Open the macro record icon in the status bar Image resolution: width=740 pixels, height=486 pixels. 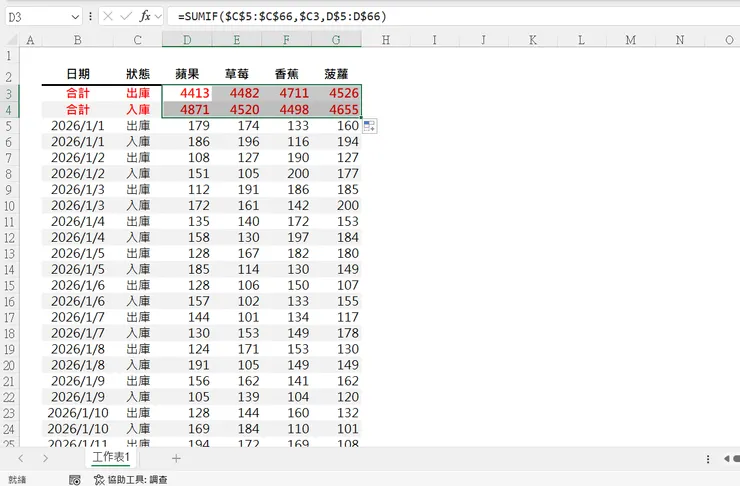(x=75, y=480)
